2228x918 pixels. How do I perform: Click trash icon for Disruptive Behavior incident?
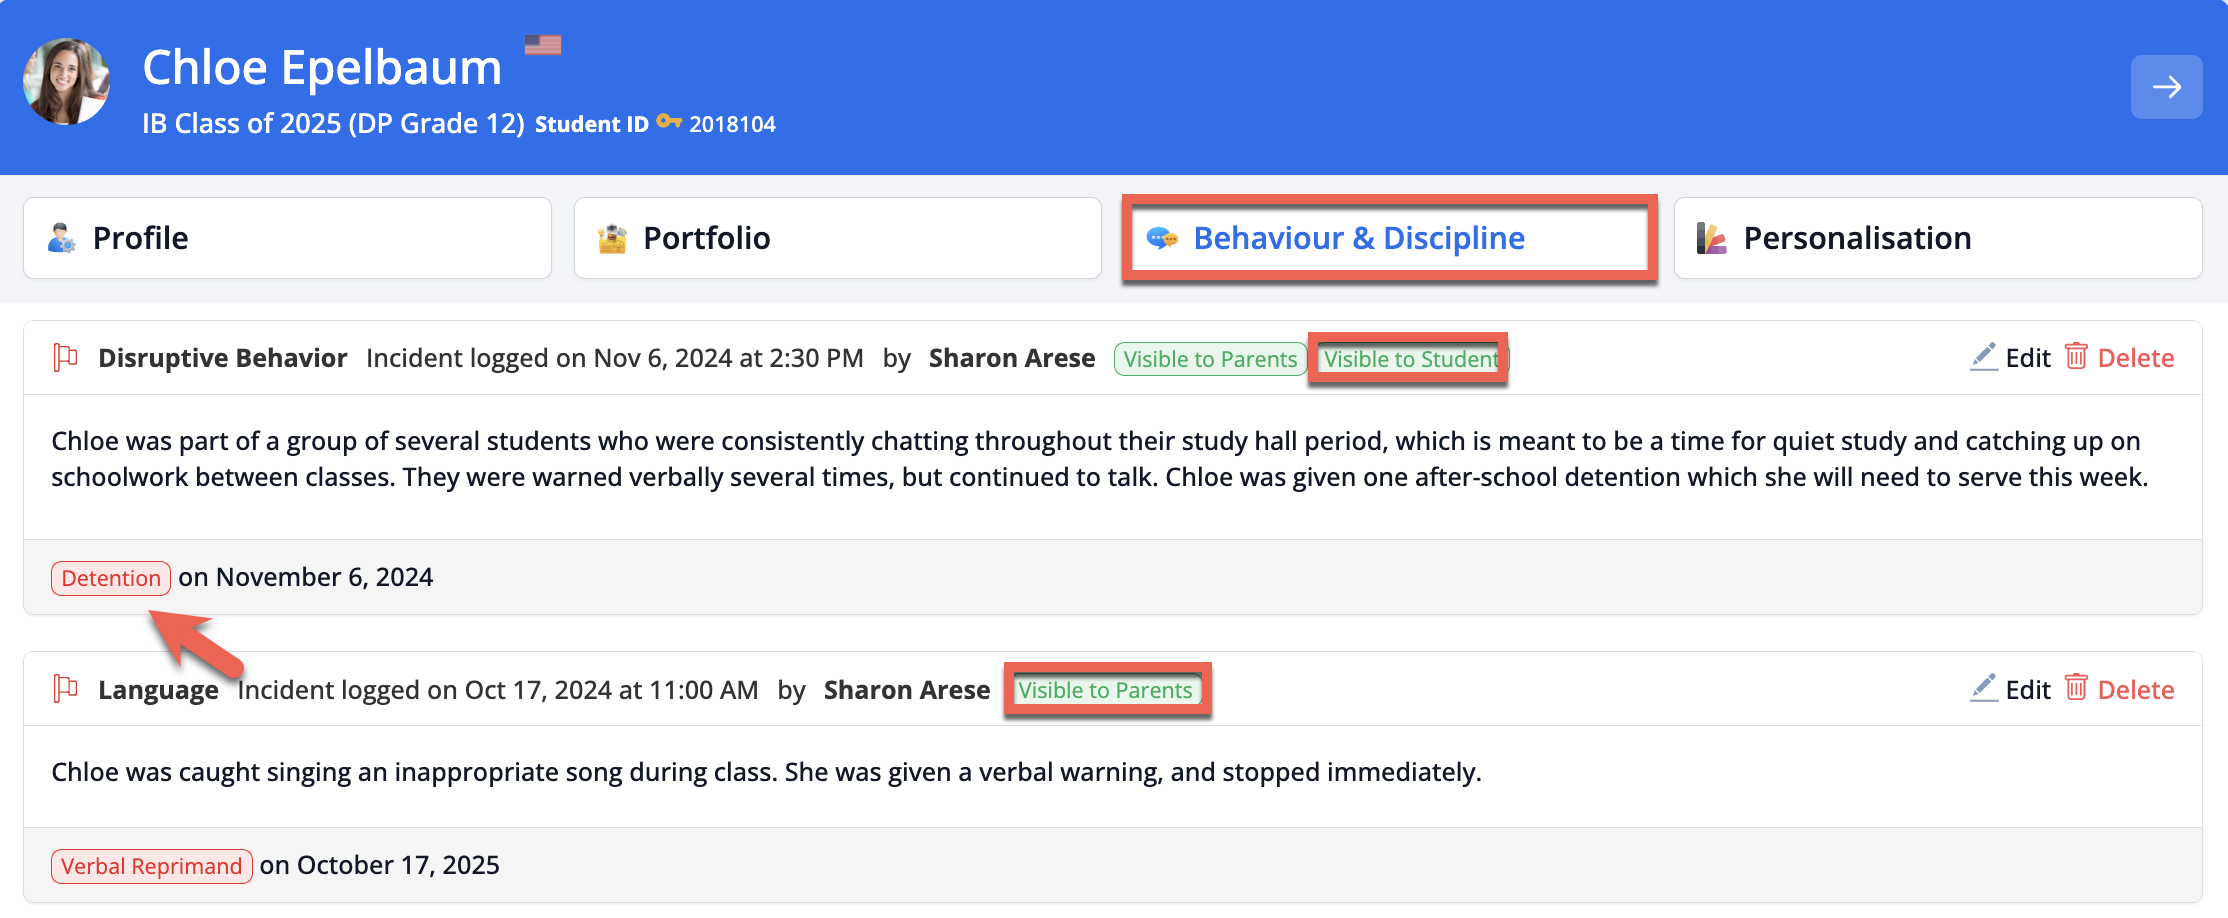2076,356
